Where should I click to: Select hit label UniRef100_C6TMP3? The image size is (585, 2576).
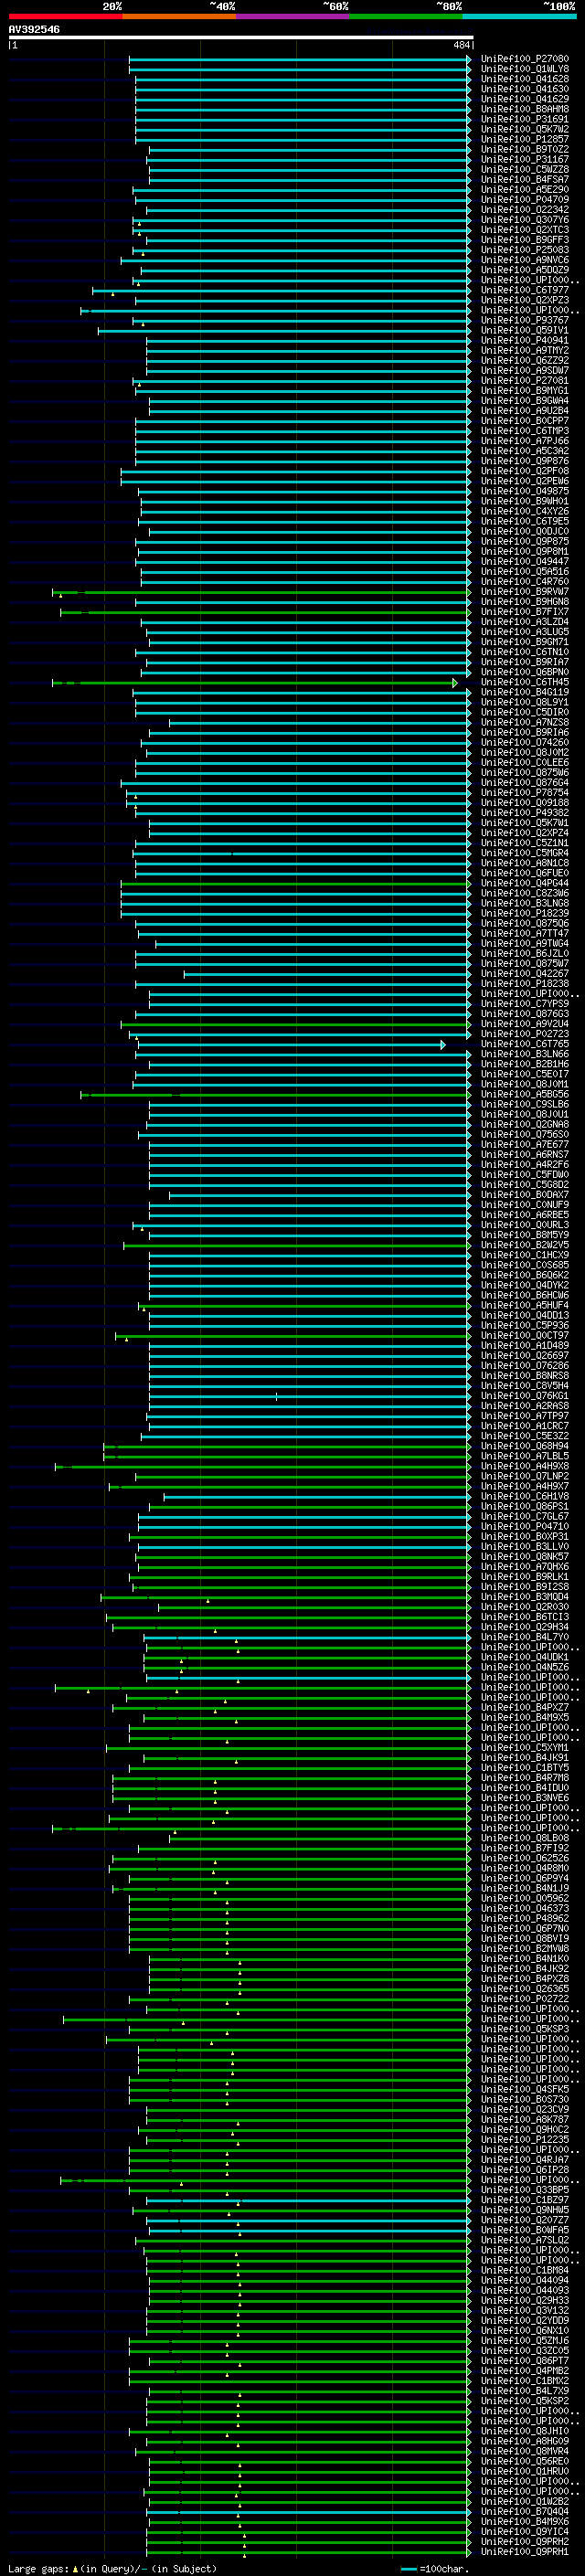point(524,431)
